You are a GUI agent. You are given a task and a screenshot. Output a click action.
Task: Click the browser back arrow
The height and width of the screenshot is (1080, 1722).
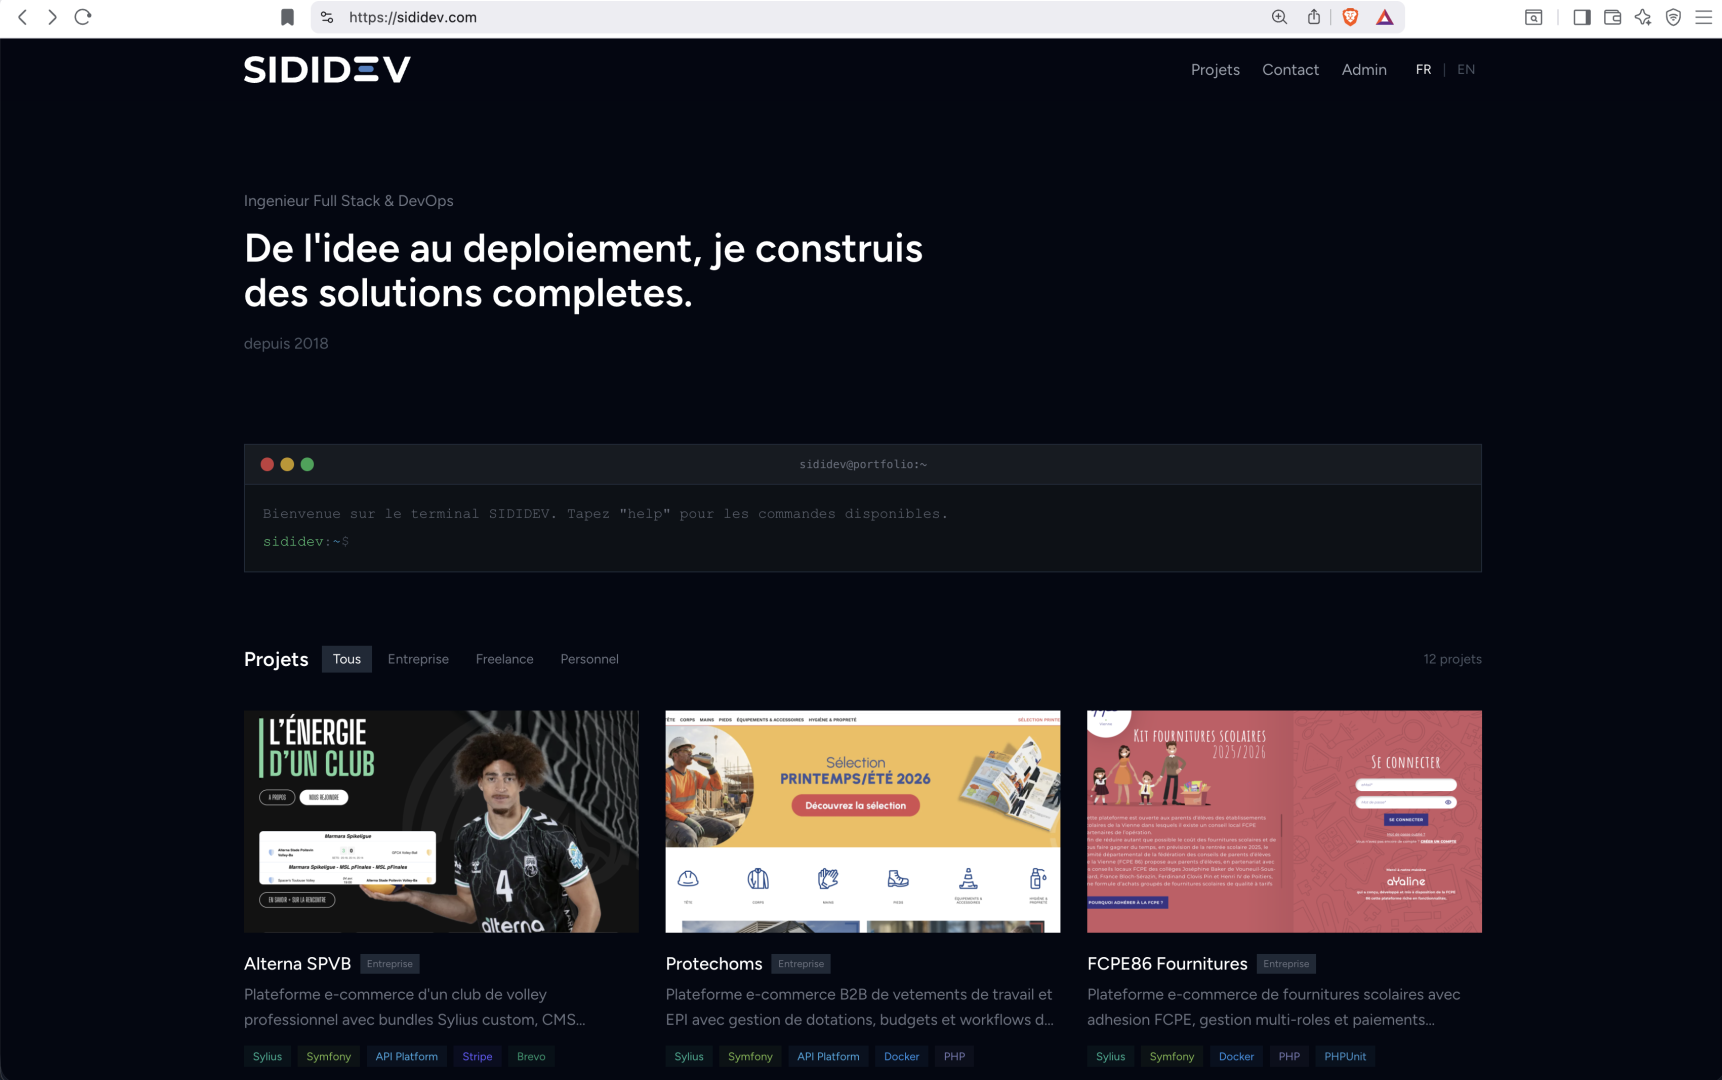pos(22,17)
